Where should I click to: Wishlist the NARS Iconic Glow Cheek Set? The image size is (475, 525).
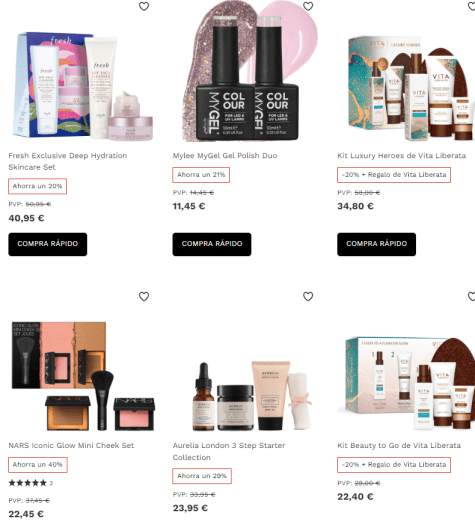[x=144, y=296]
